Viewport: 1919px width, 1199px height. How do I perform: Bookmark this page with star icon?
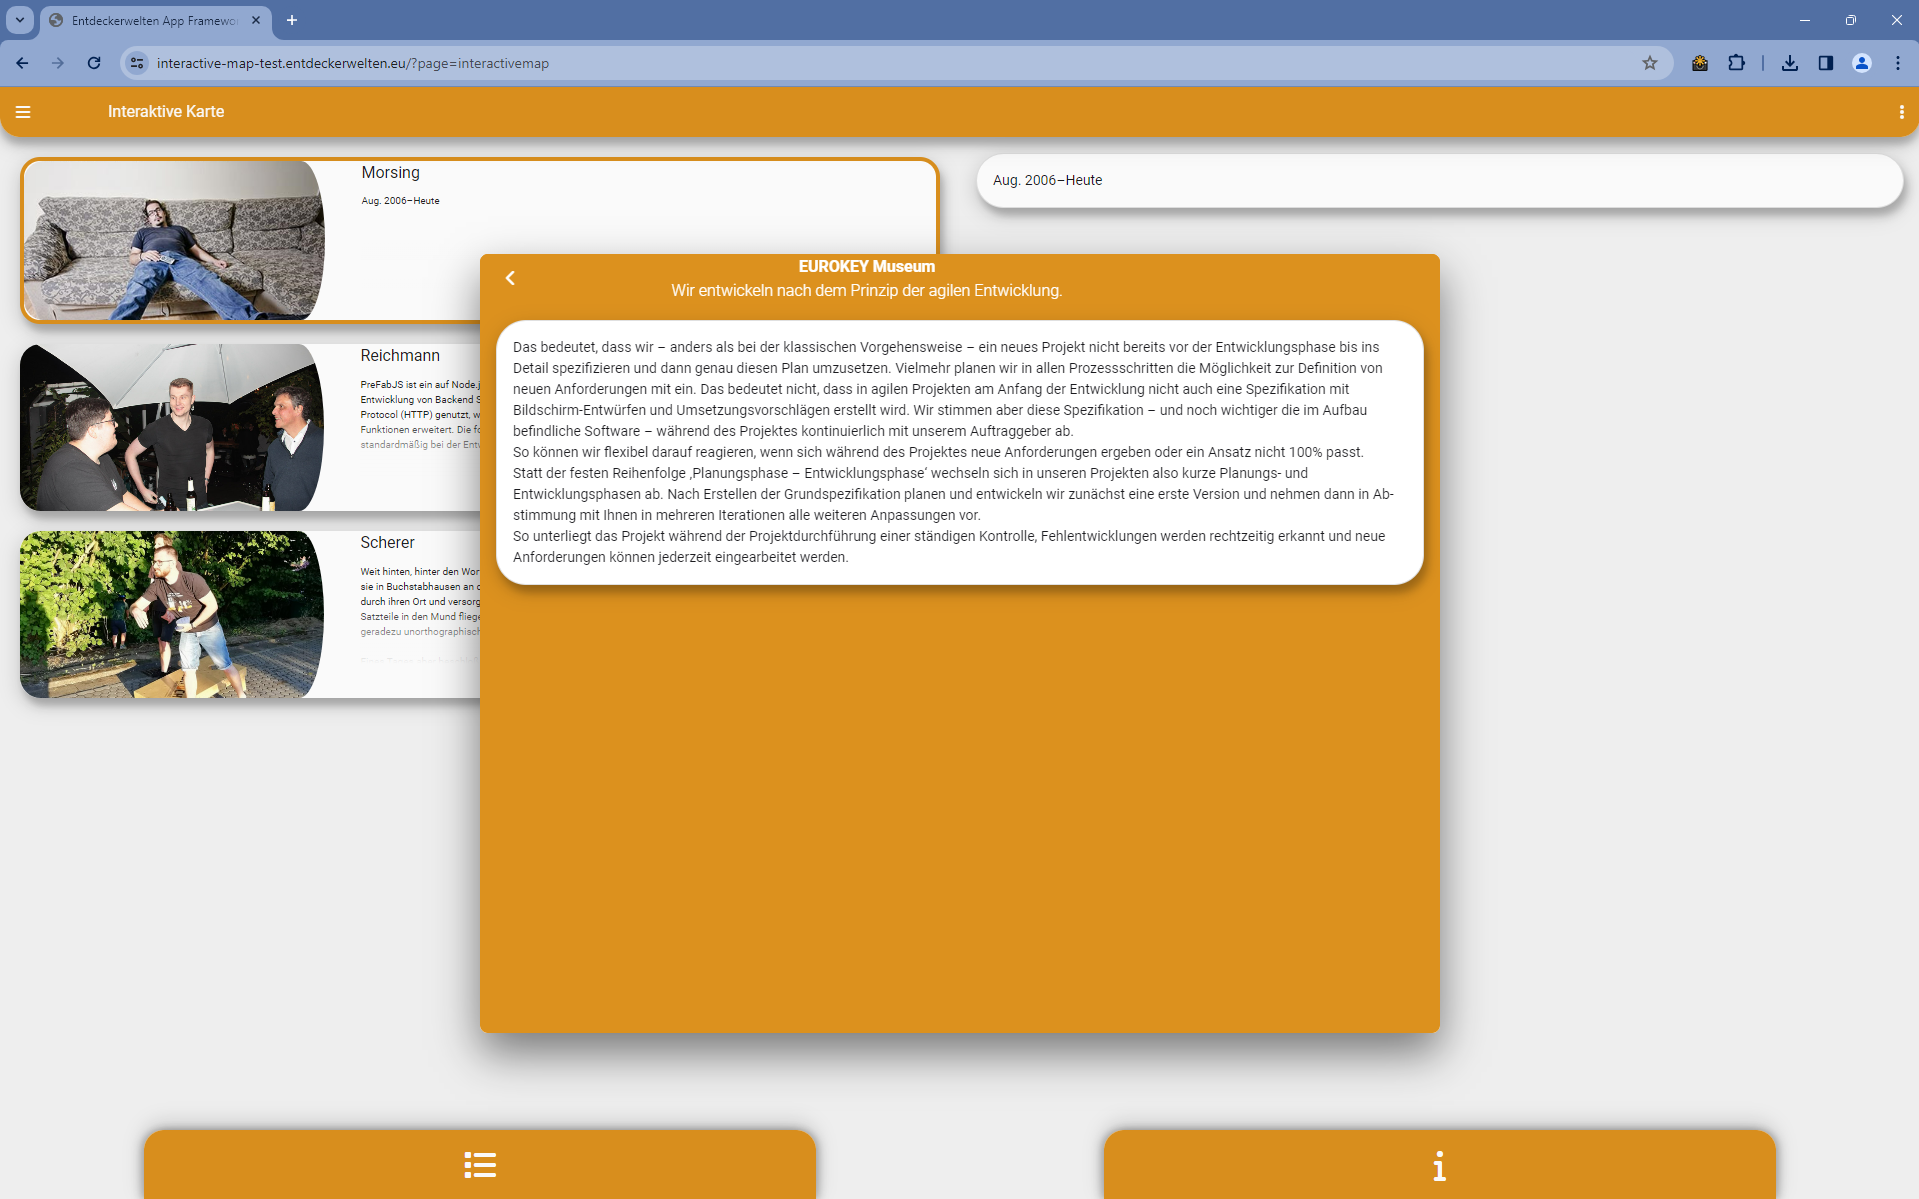(x=1650, y=63)
